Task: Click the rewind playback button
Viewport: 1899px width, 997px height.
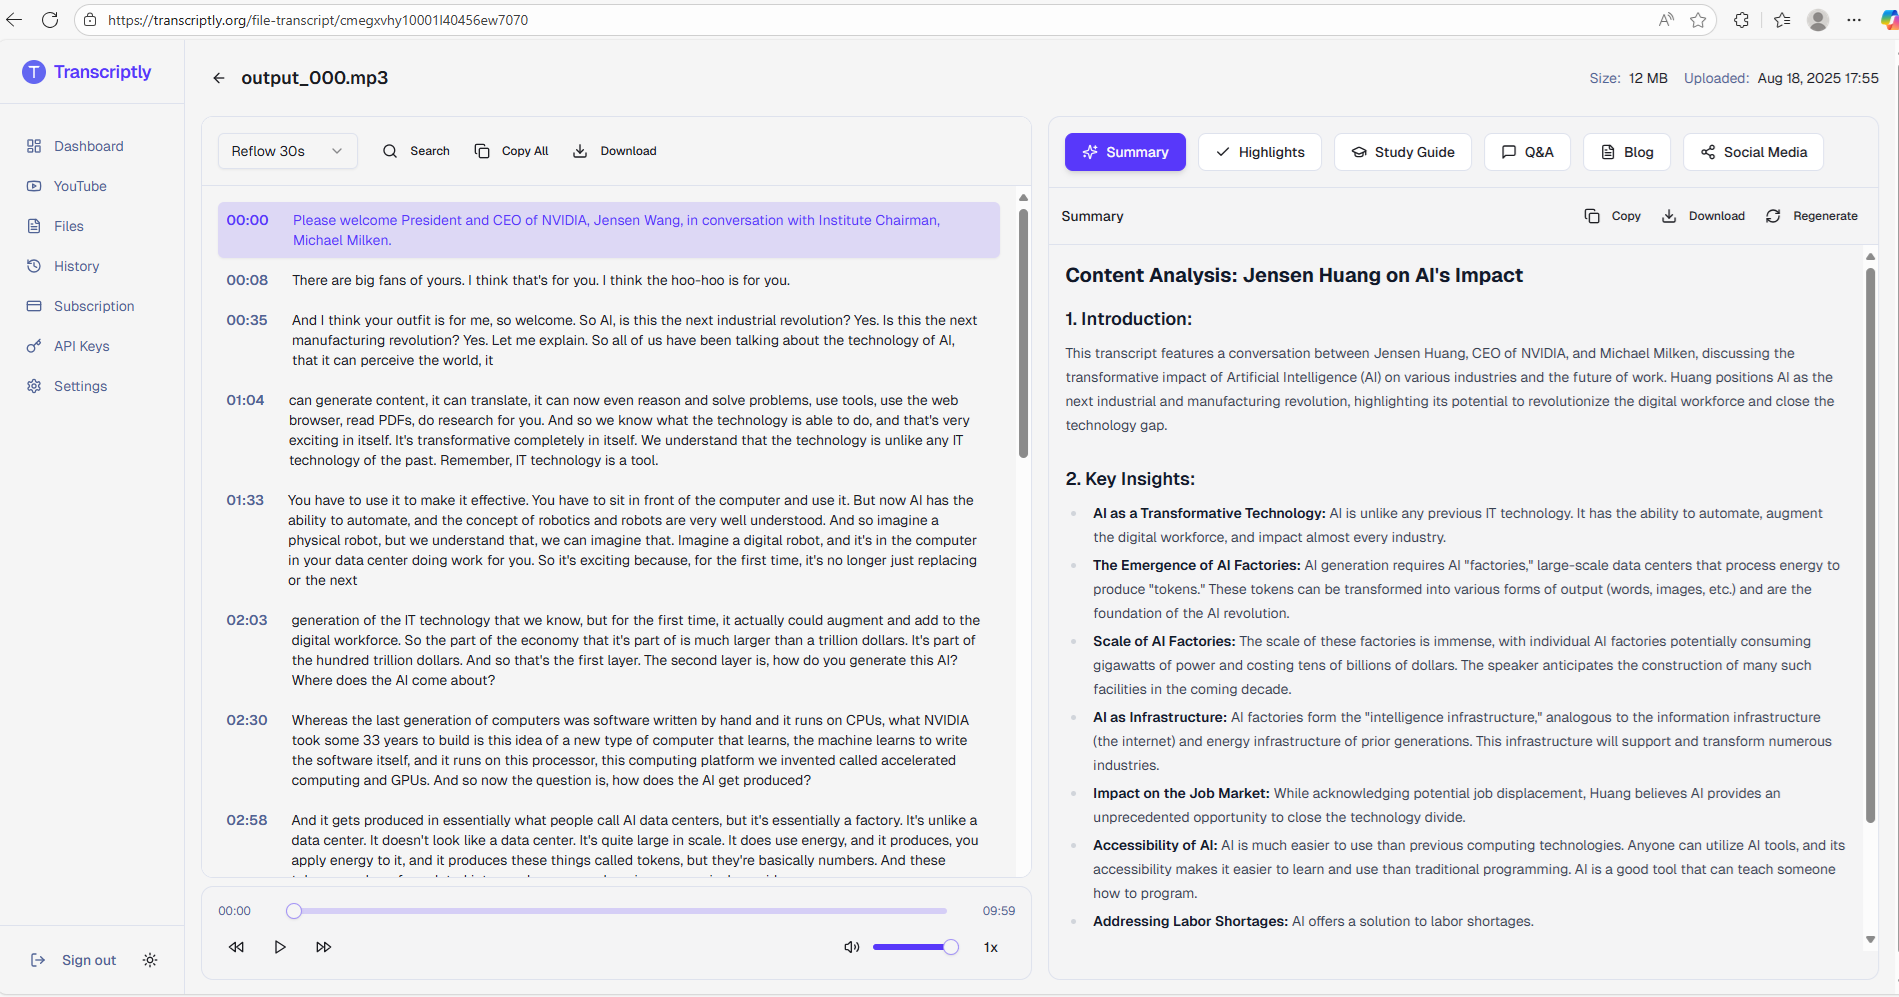Action: 236,947
